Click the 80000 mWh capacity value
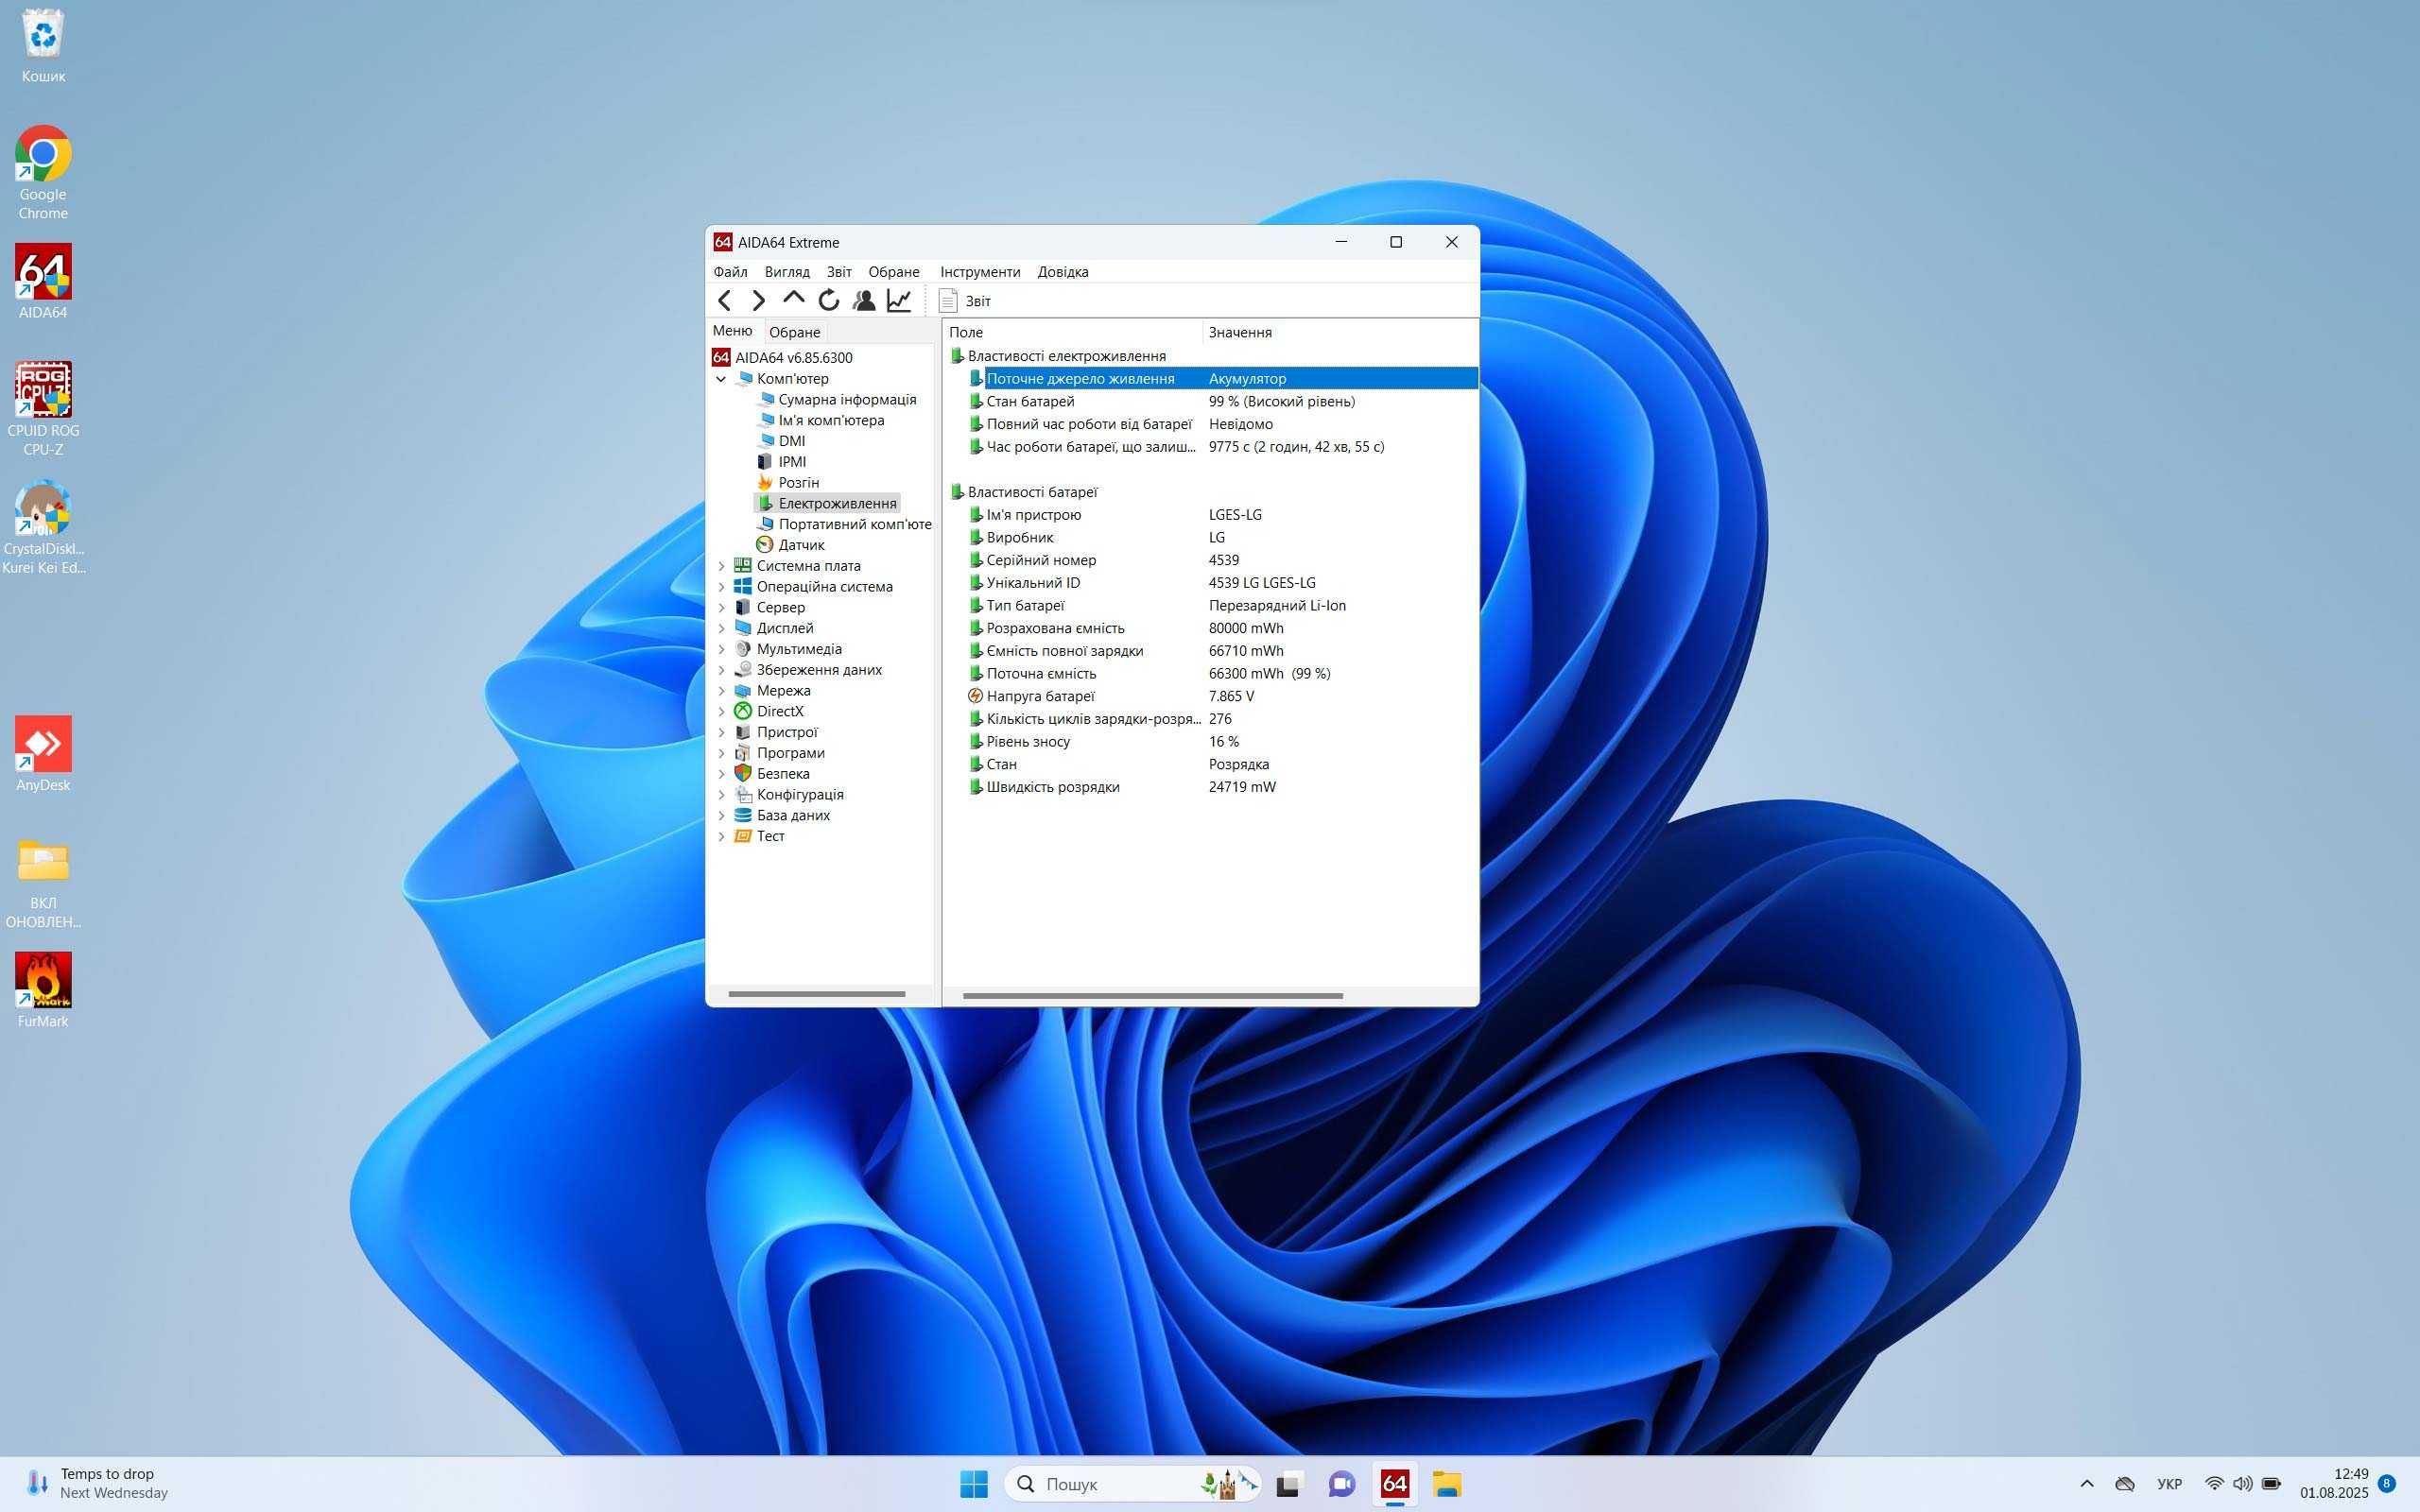This screenshot has height=1512, width=2420. tap(1246, 629)
